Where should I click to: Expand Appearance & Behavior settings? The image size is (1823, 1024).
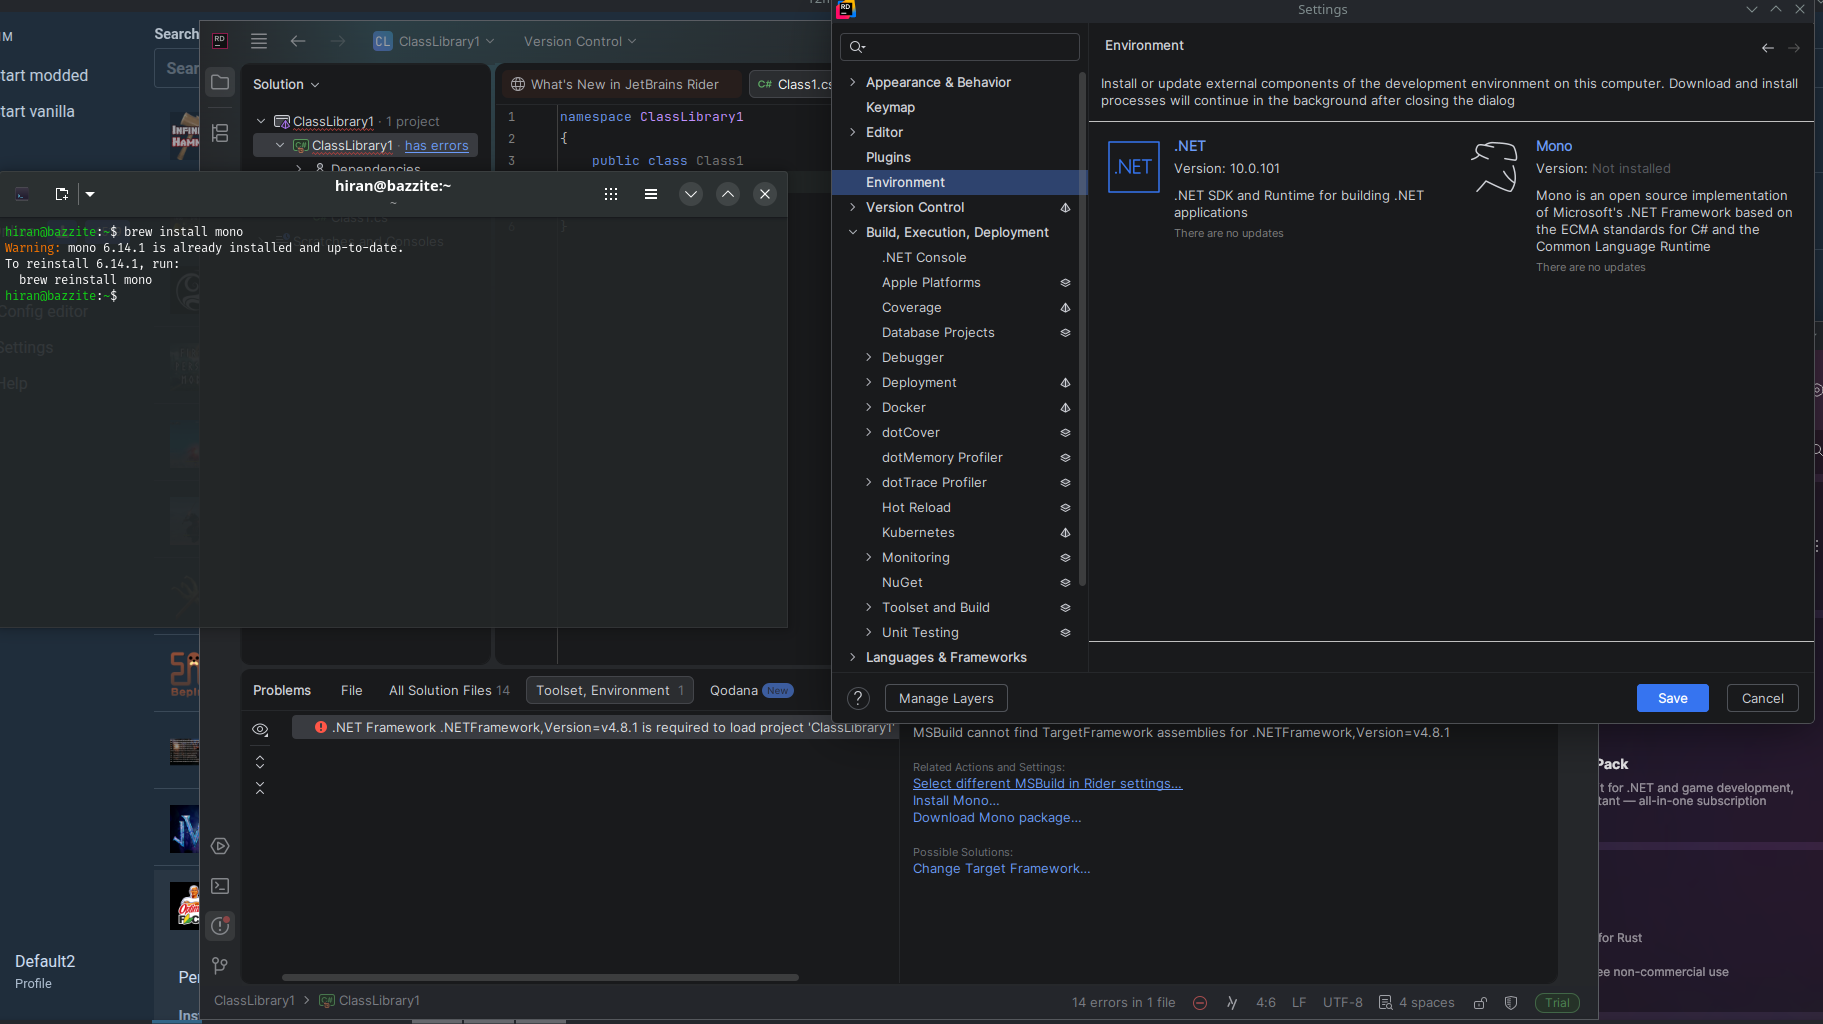[x=853, y=82]
